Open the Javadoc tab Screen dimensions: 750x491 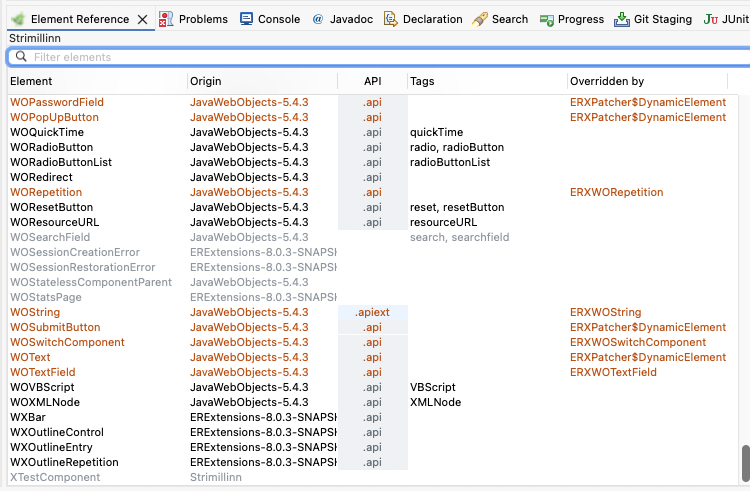pyautogui.click(x=342, y=19)
